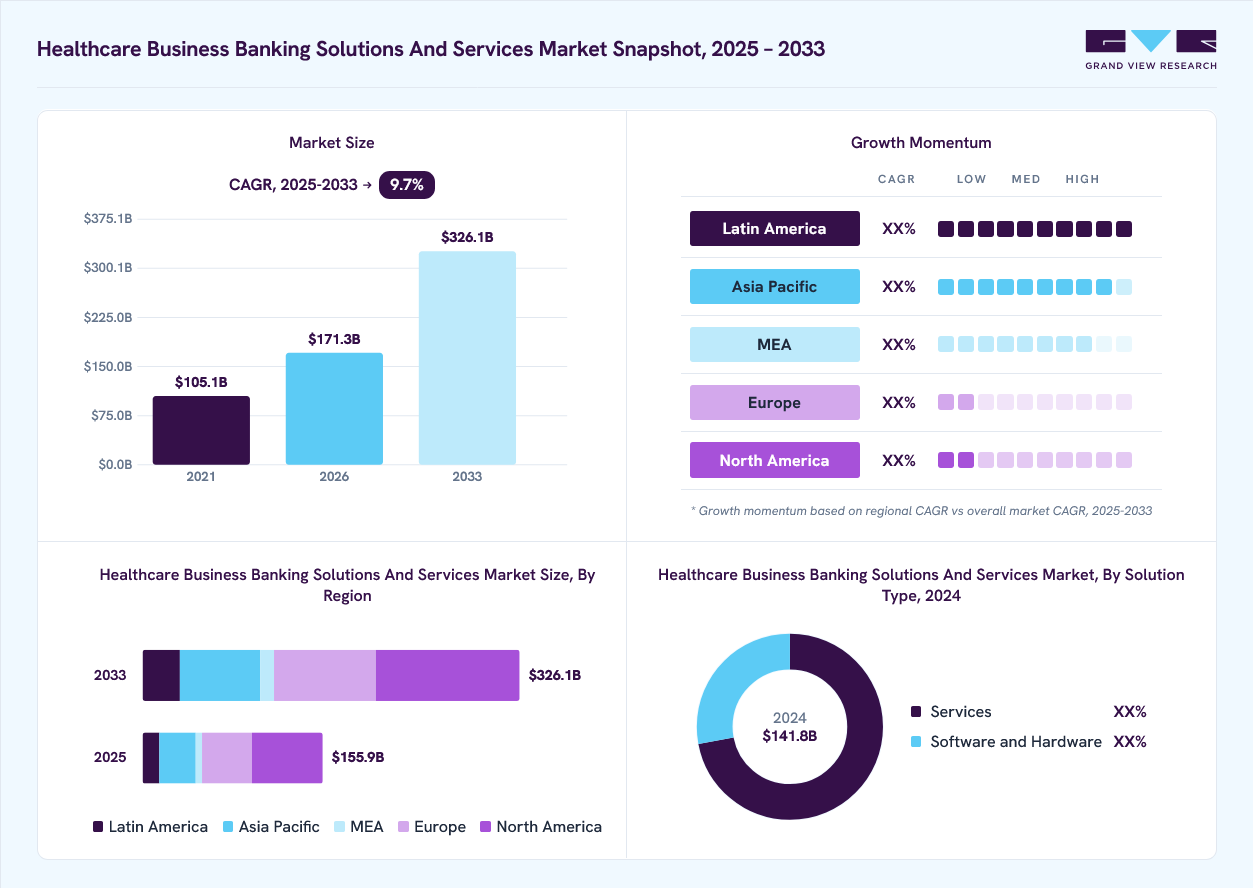Click the LOW momentum column header
This screenshot has height=888, width=1253.
pos(971,179)
